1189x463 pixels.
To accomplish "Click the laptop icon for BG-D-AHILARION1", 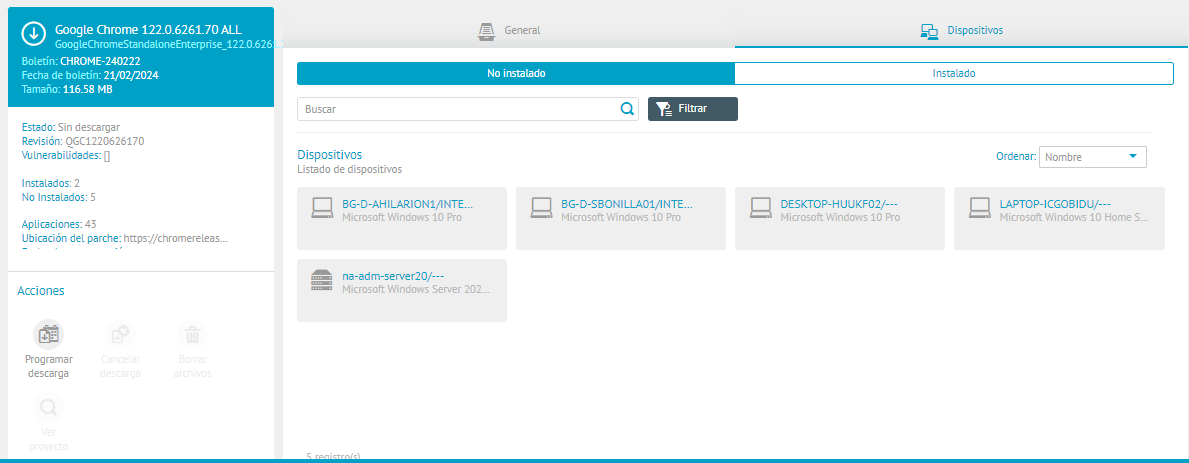I will (x=323, y=208).
